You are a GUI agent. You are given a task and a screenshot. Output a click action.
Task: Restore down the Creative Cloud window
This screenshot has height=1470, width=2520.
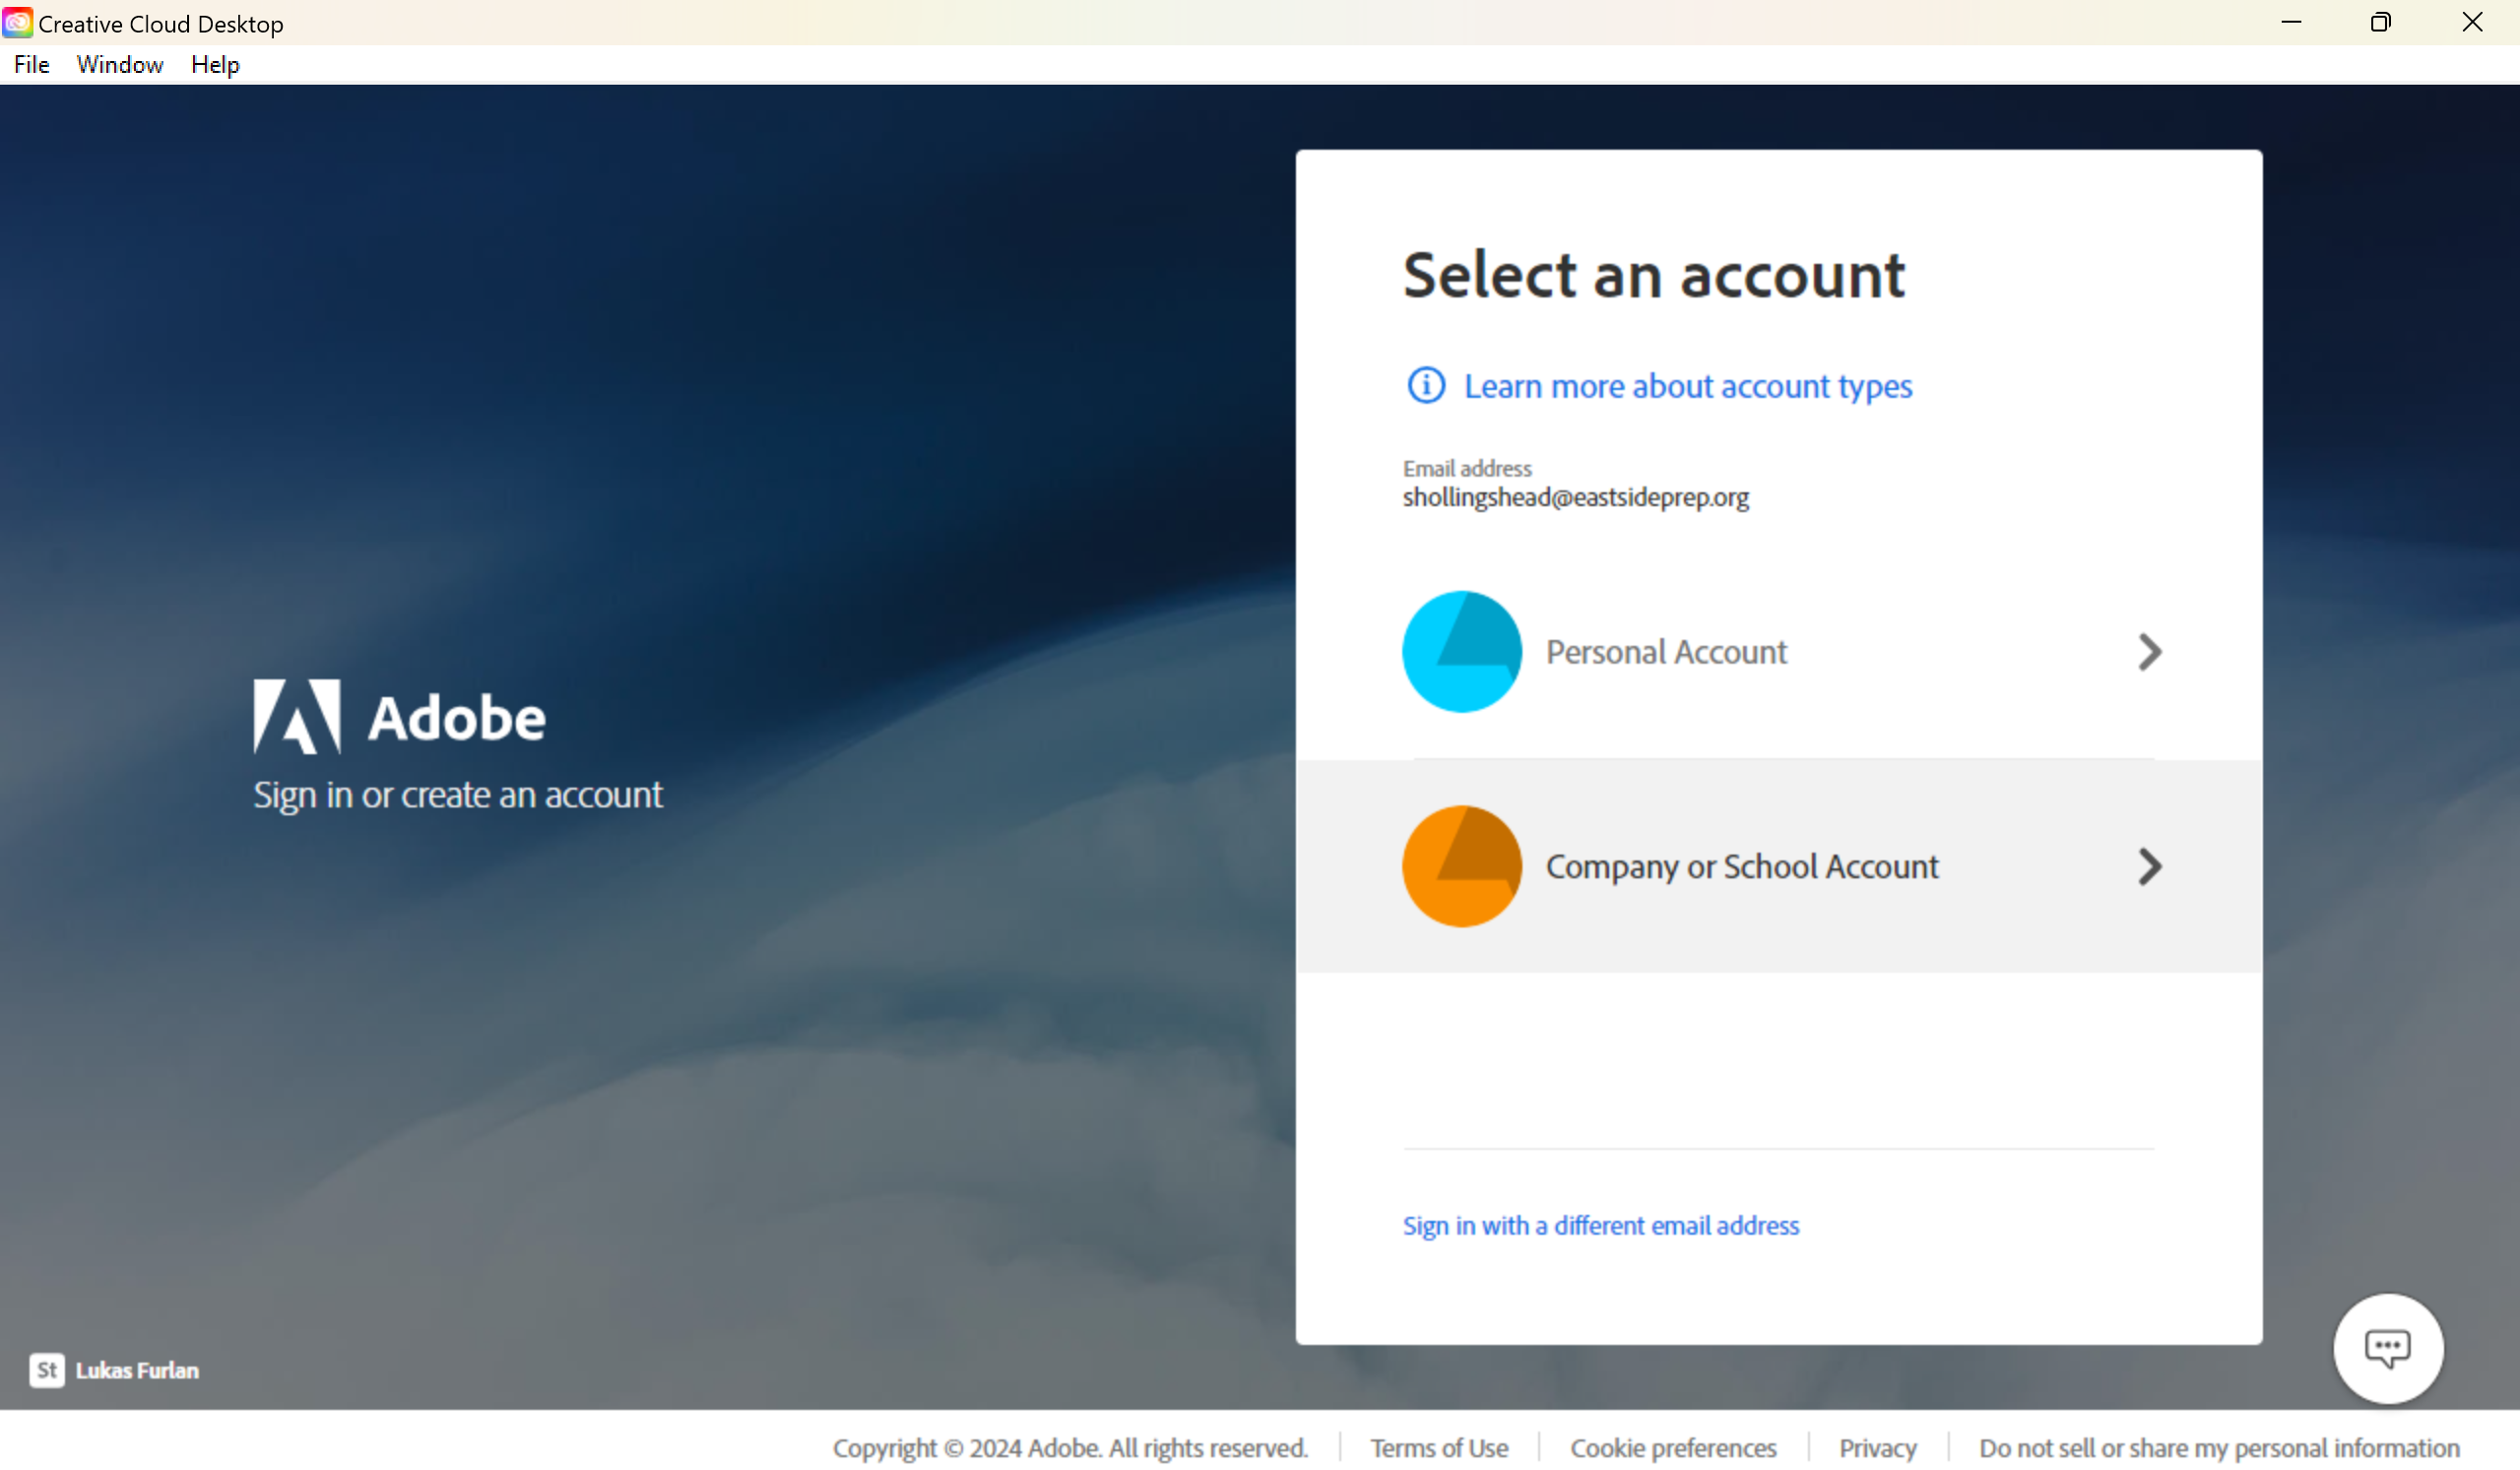point(2380,22)
